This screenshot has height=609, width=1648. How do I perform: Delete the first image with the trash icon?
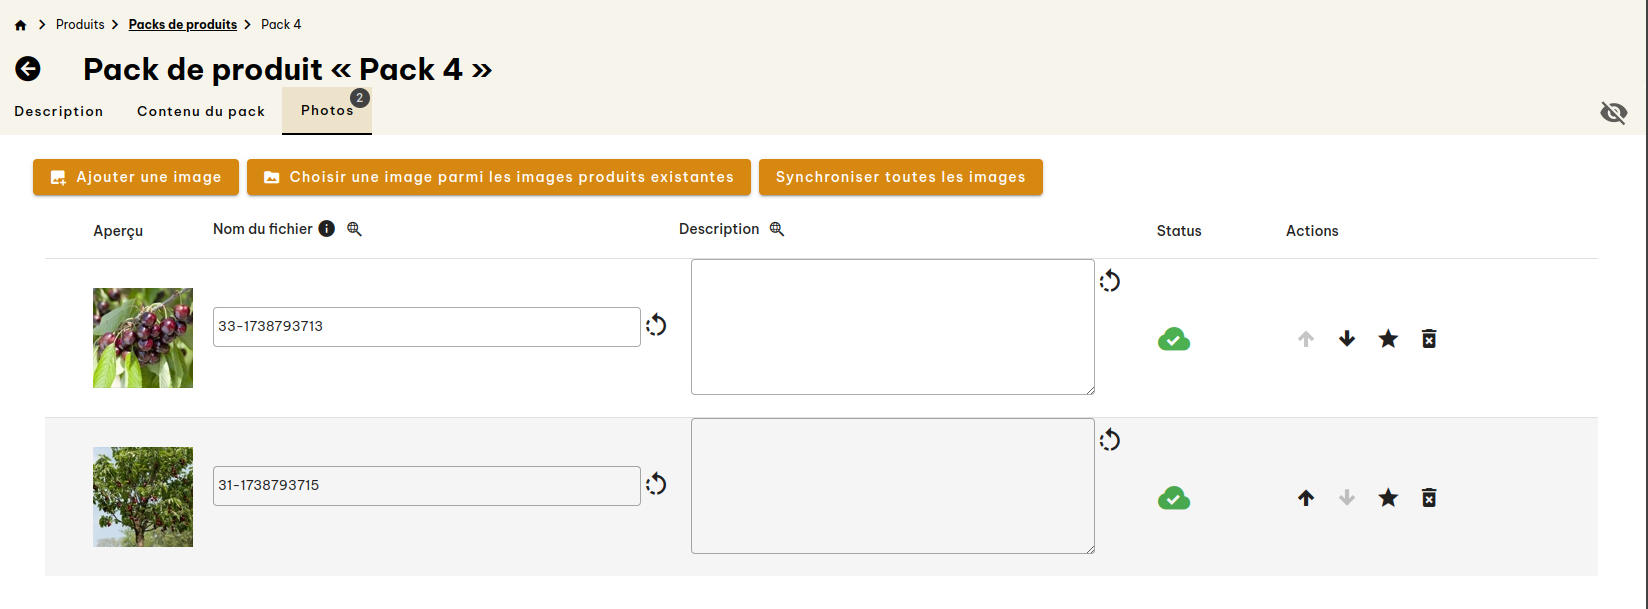[1429, 338]
